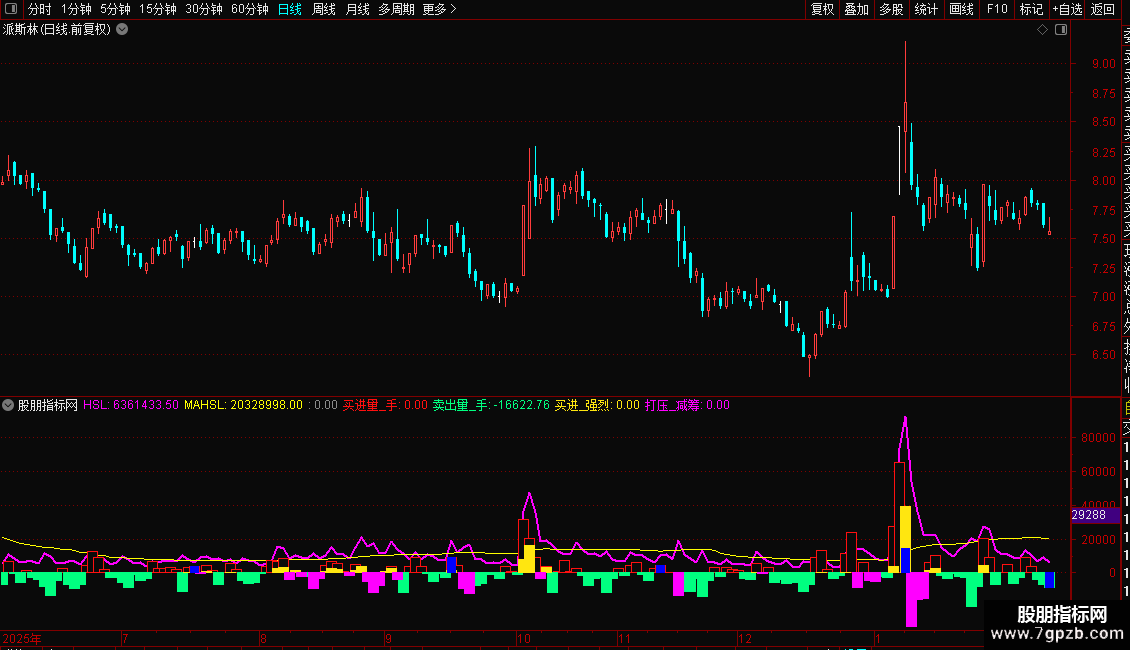Click the 打压_减筹 indicator label
The height and width of the screenshot is (650, 1130).
(688, 405)
